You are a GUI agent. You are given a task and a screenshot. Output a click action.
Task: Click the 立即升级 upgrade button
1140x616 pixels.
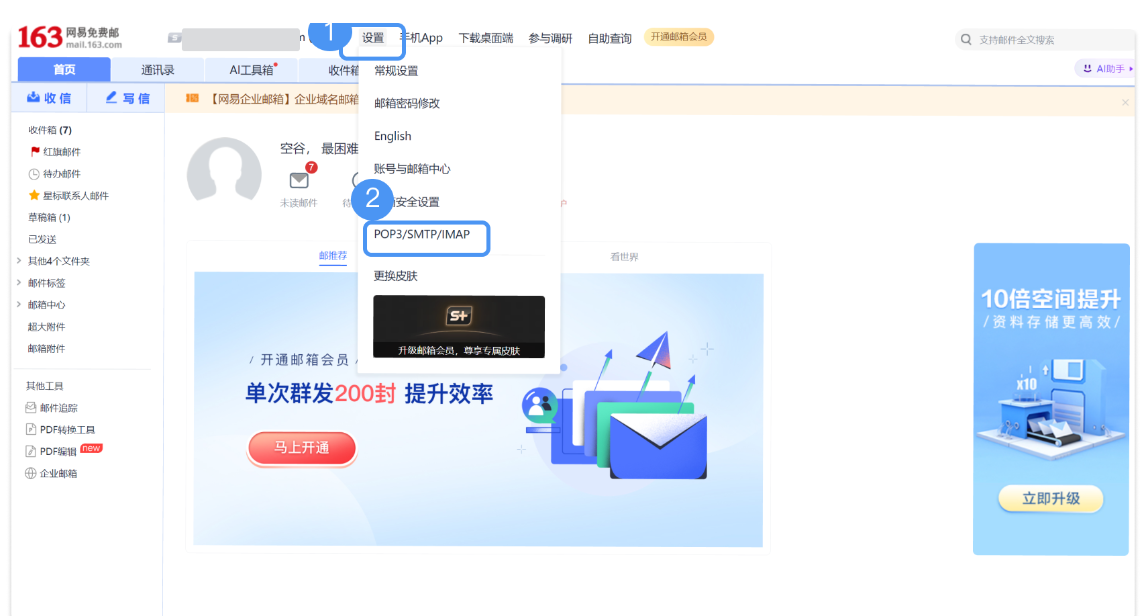[x=1050, y=498]
